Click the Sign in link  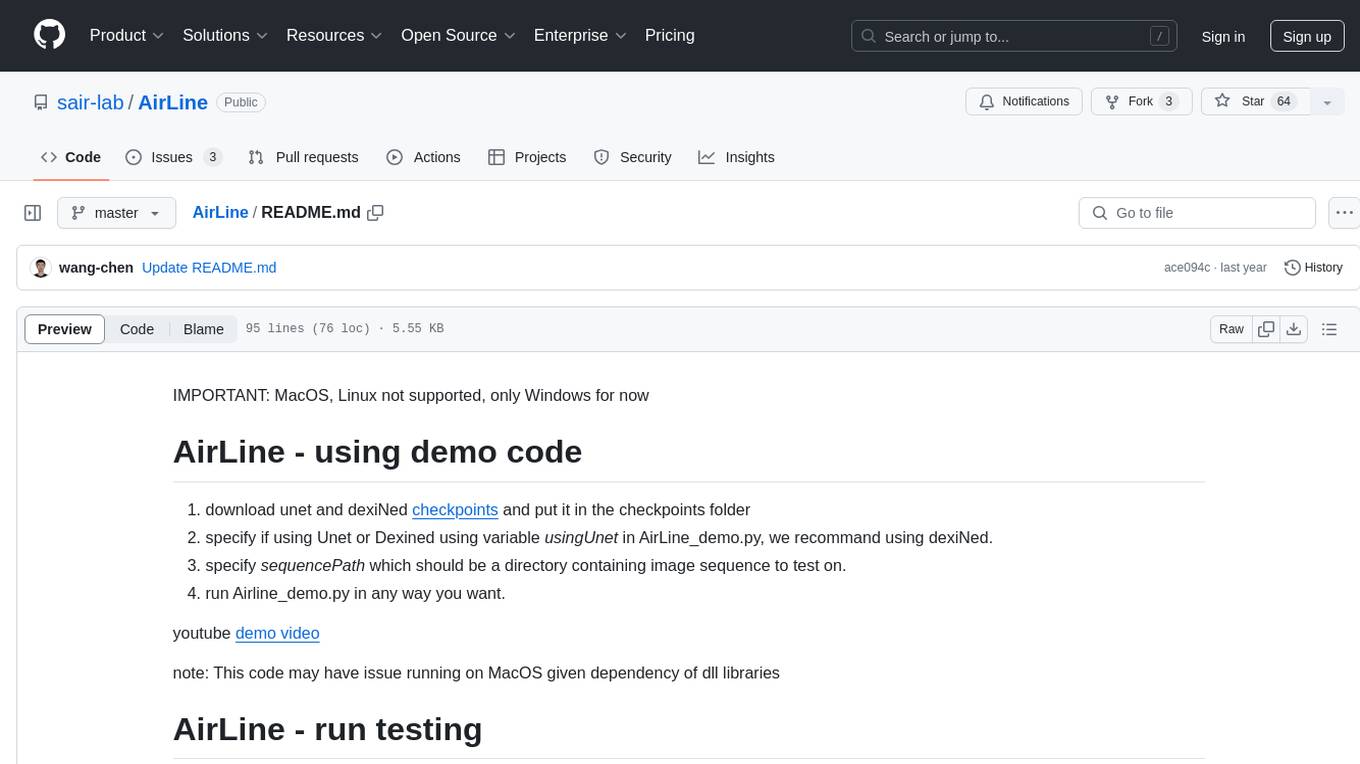click(x=1223, y=36)
